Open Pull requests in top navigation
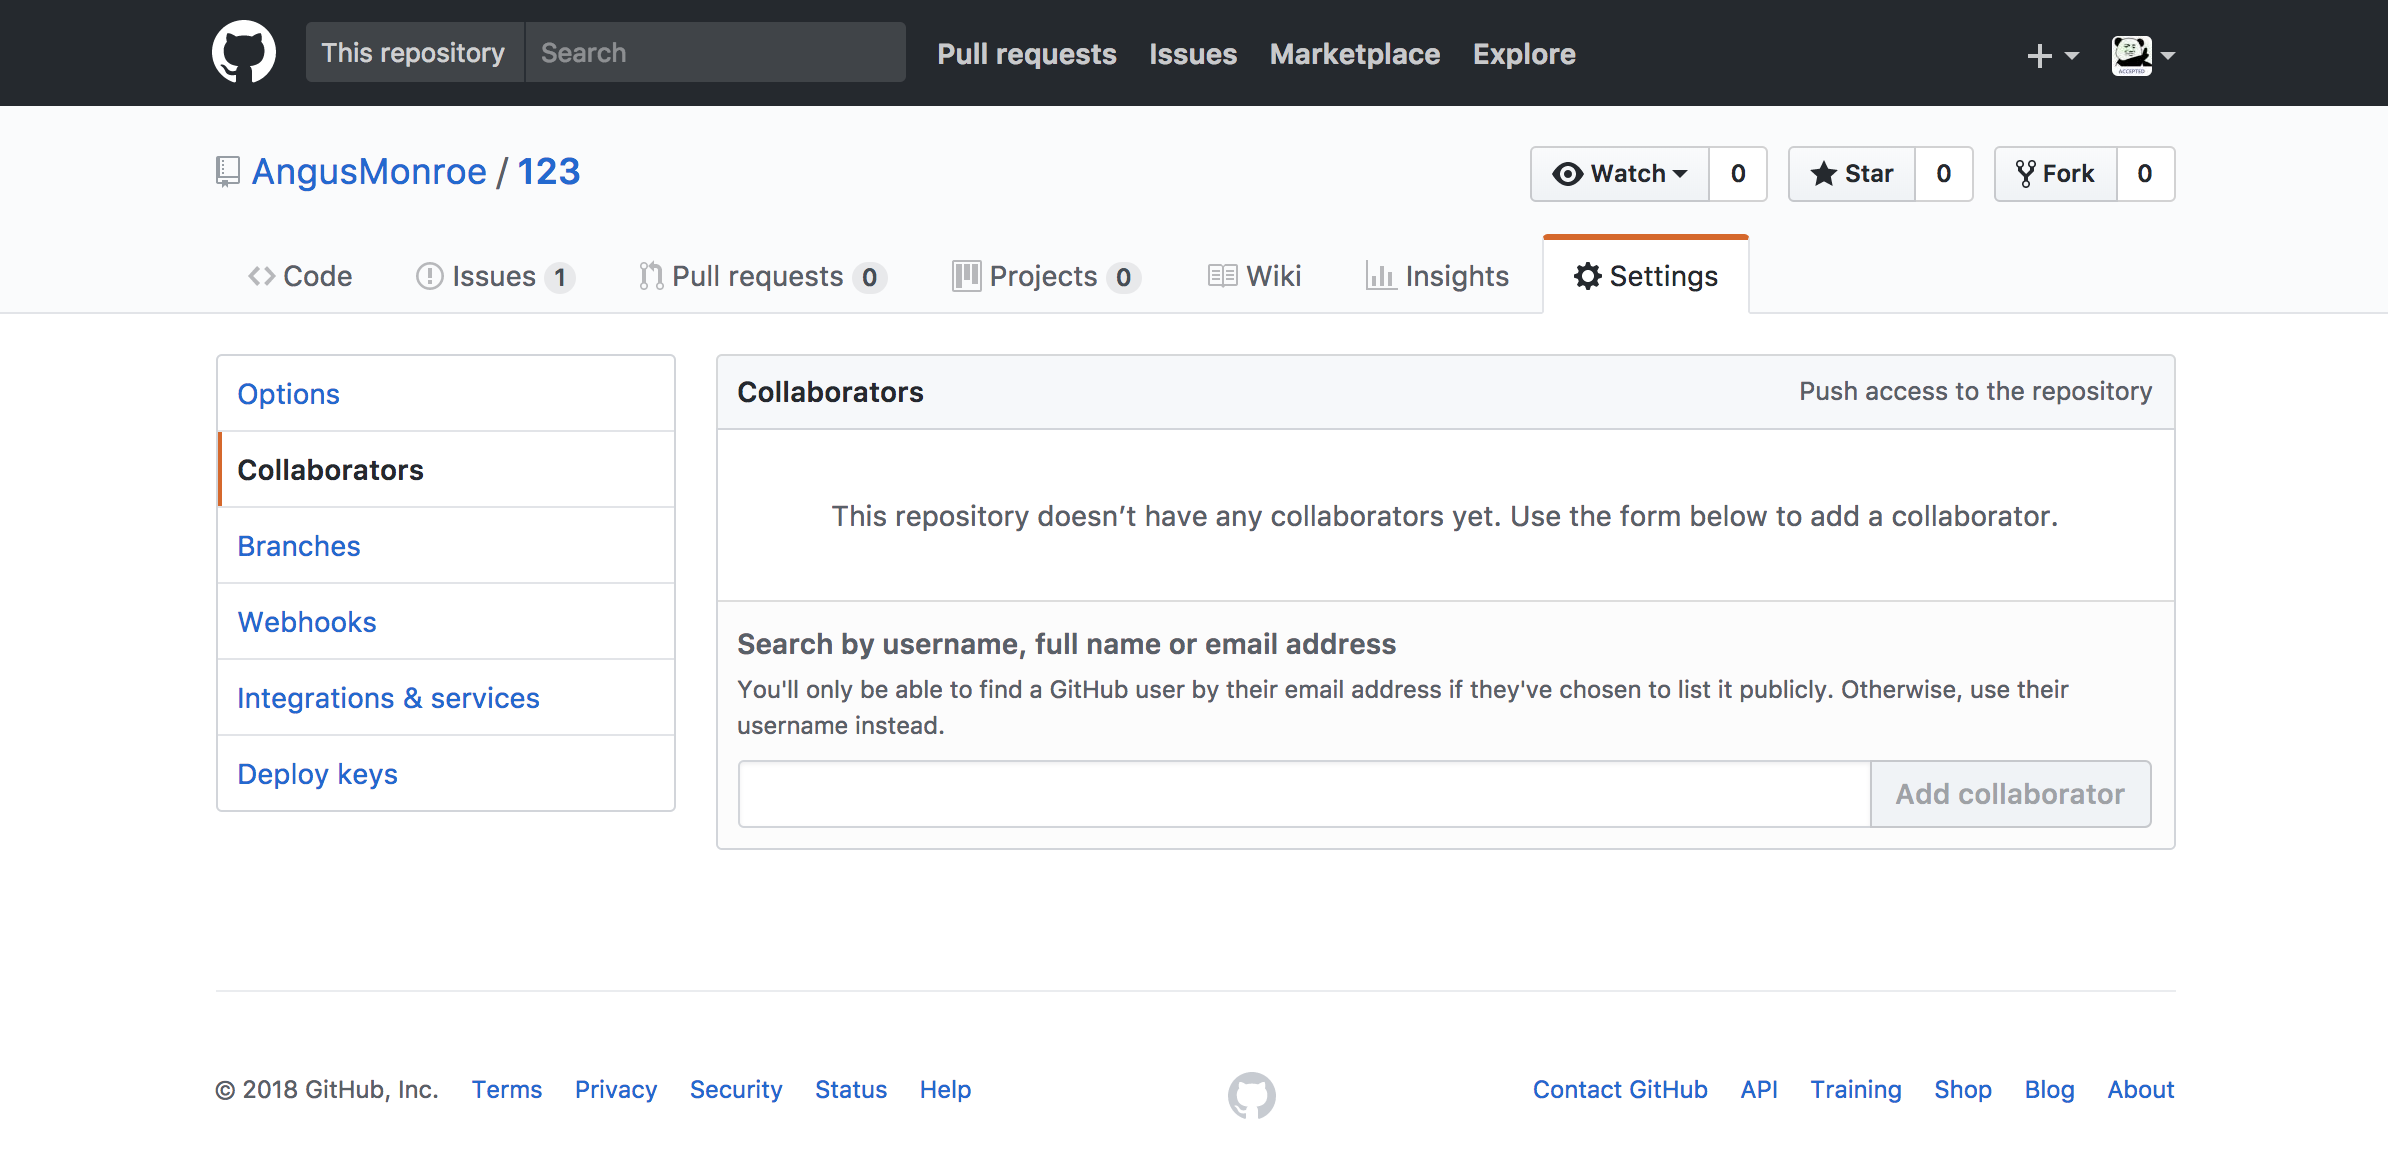 (x=1027, y=54)
